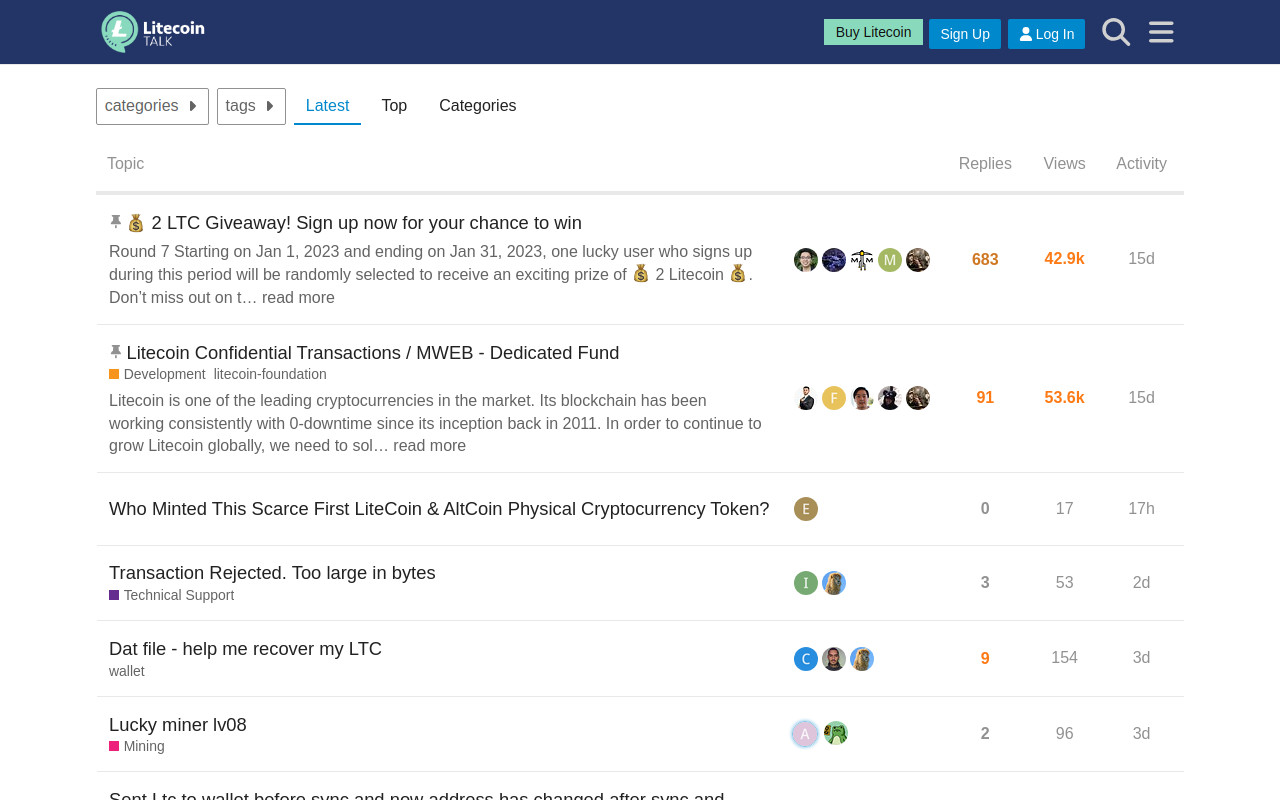The height and width of the screenshot is (800, 1280).
Task: Sort topics by Replies column header
Action: coord(985,164)
